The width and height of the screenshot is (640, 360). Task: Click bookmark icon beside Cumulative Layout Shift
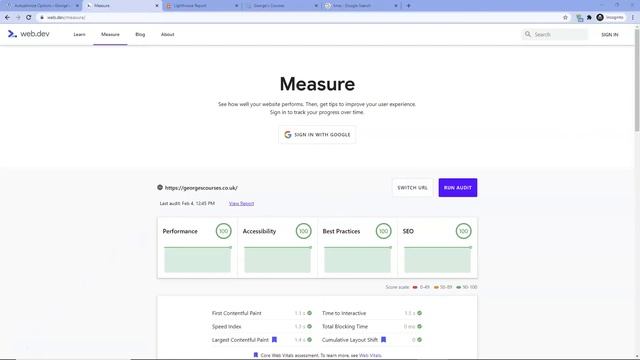[x=384, y=340]
